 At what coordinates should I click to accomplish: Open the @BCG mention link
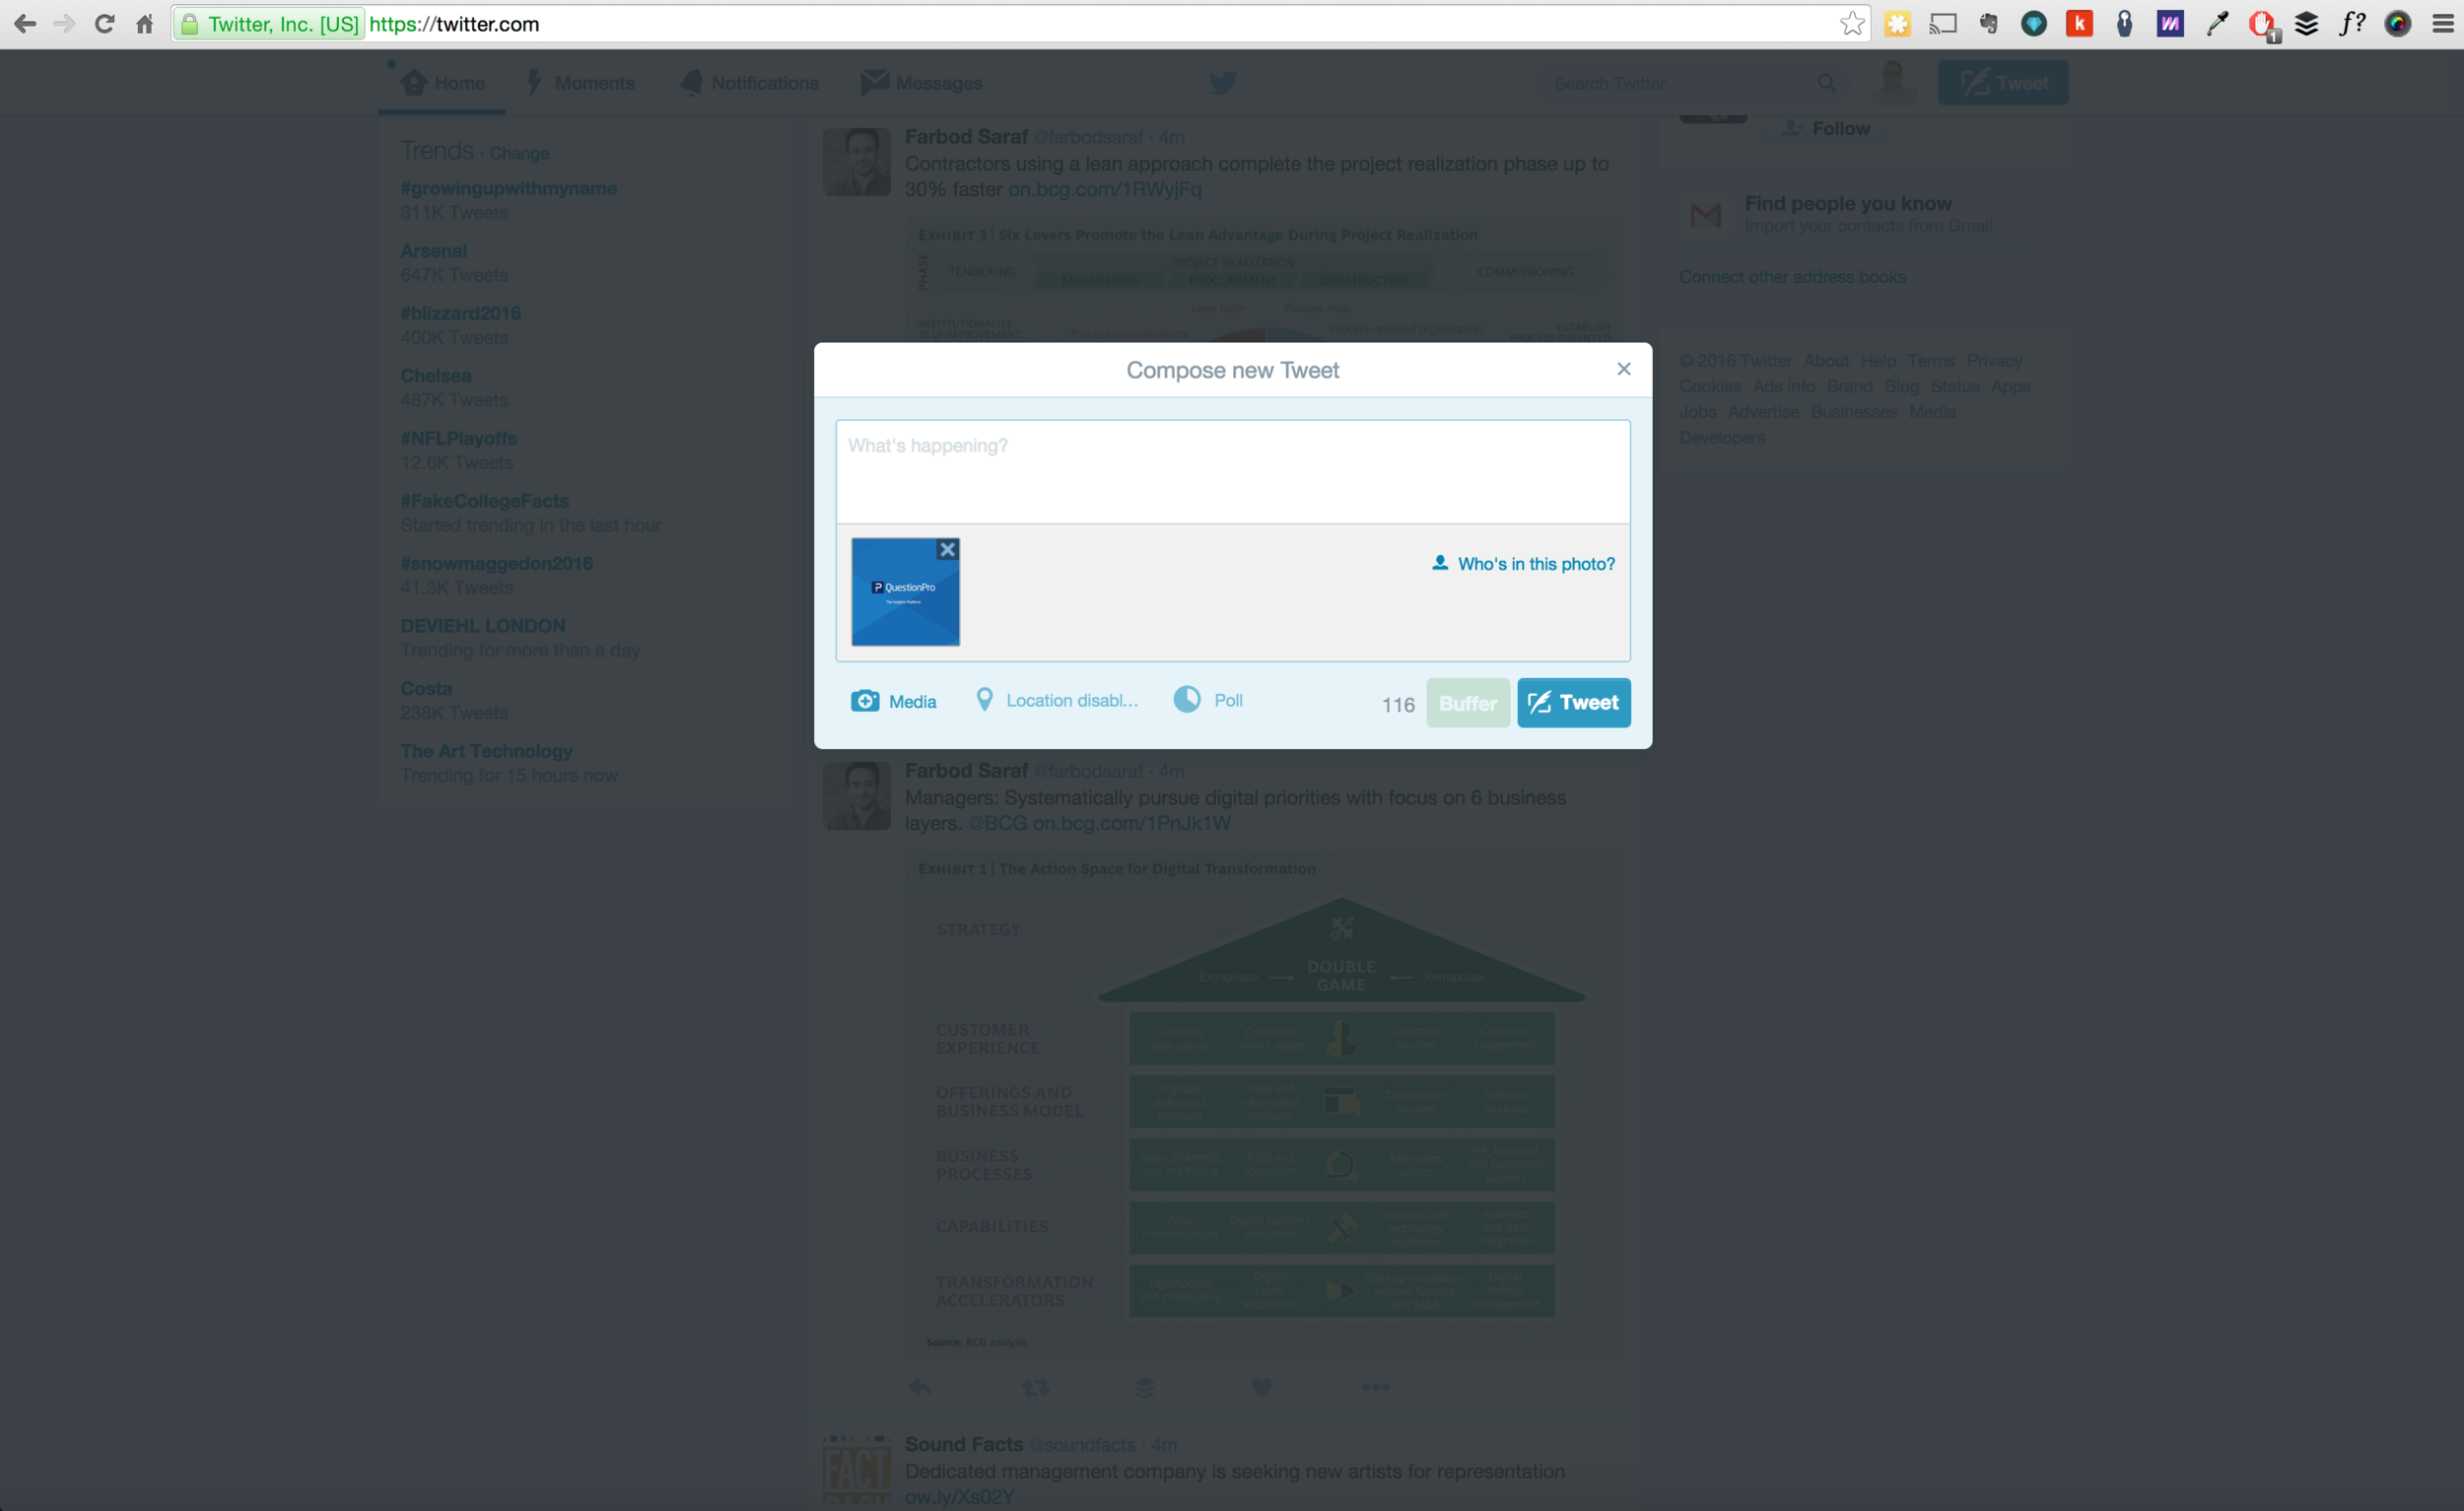coord(997,823)
